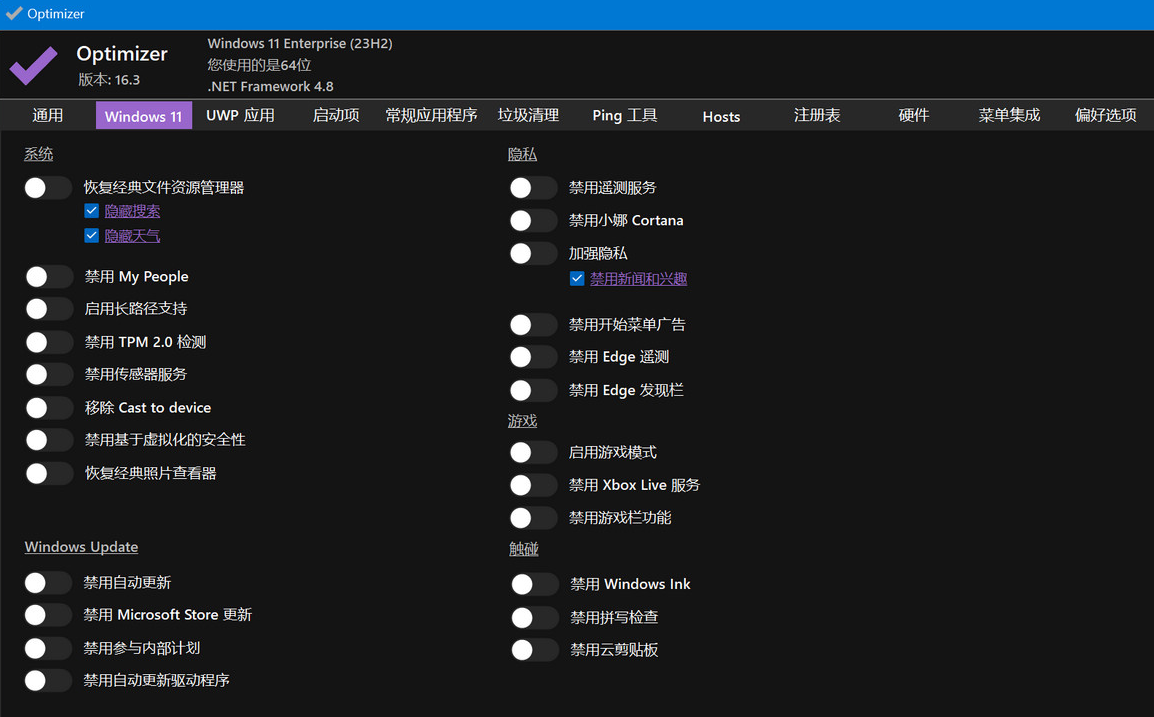The image size is (1154, 717).
Task: Uncheck the 隐藏搜索 checkbox
Action: click(91, 211)
